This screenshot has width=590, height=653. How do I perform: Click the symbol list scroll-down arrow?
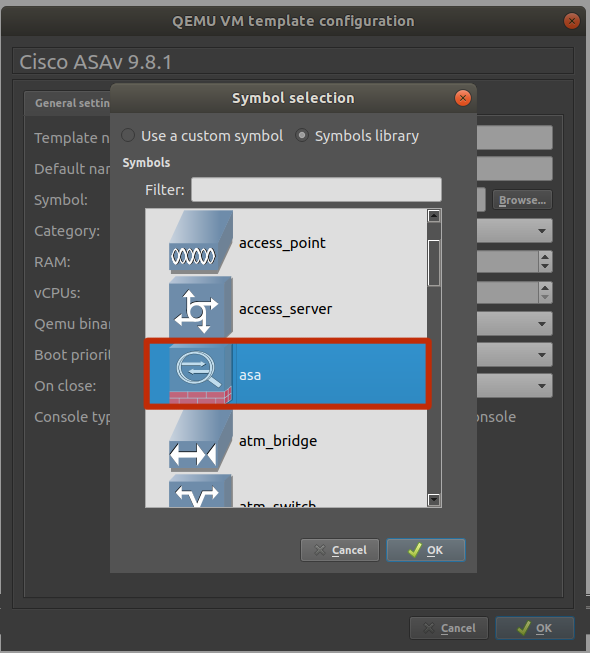pos(434,499)
